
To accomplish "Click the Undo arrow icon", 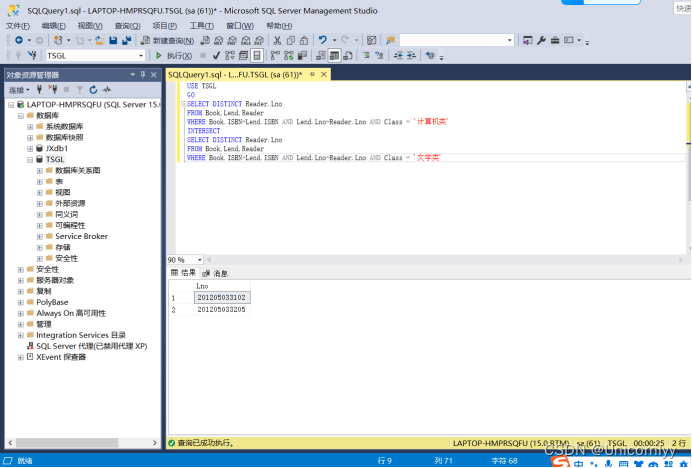I will 323,40.
